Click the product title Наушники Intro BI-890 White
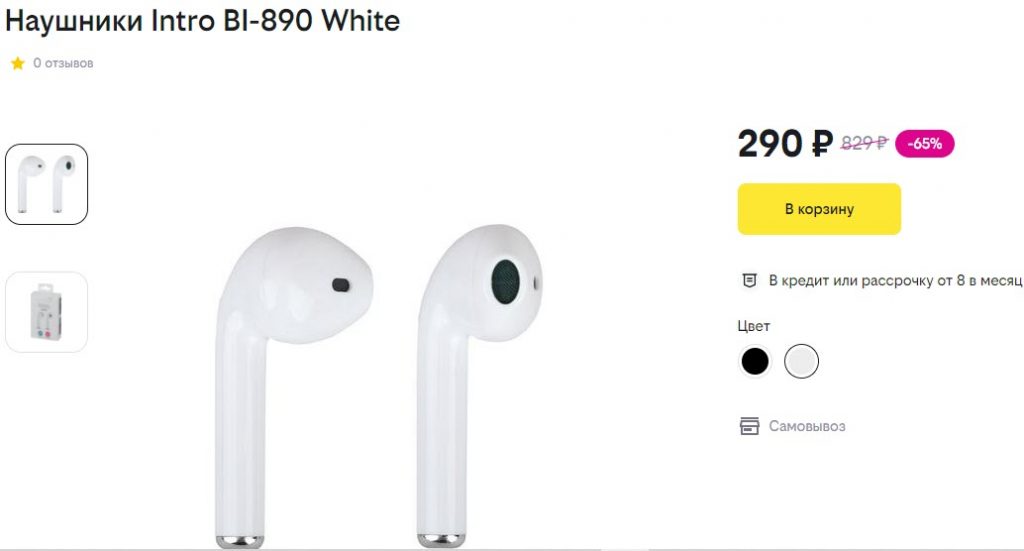 [x=202, y=21]
